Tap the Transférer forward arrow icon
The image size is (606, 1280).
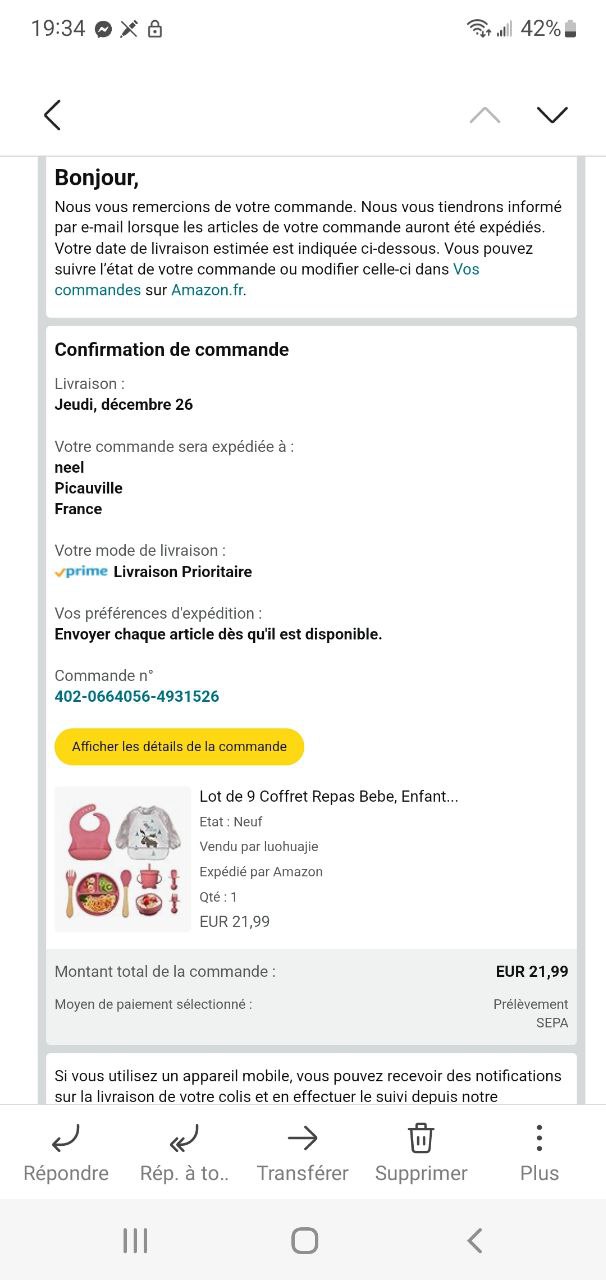tap(302, 1137)
